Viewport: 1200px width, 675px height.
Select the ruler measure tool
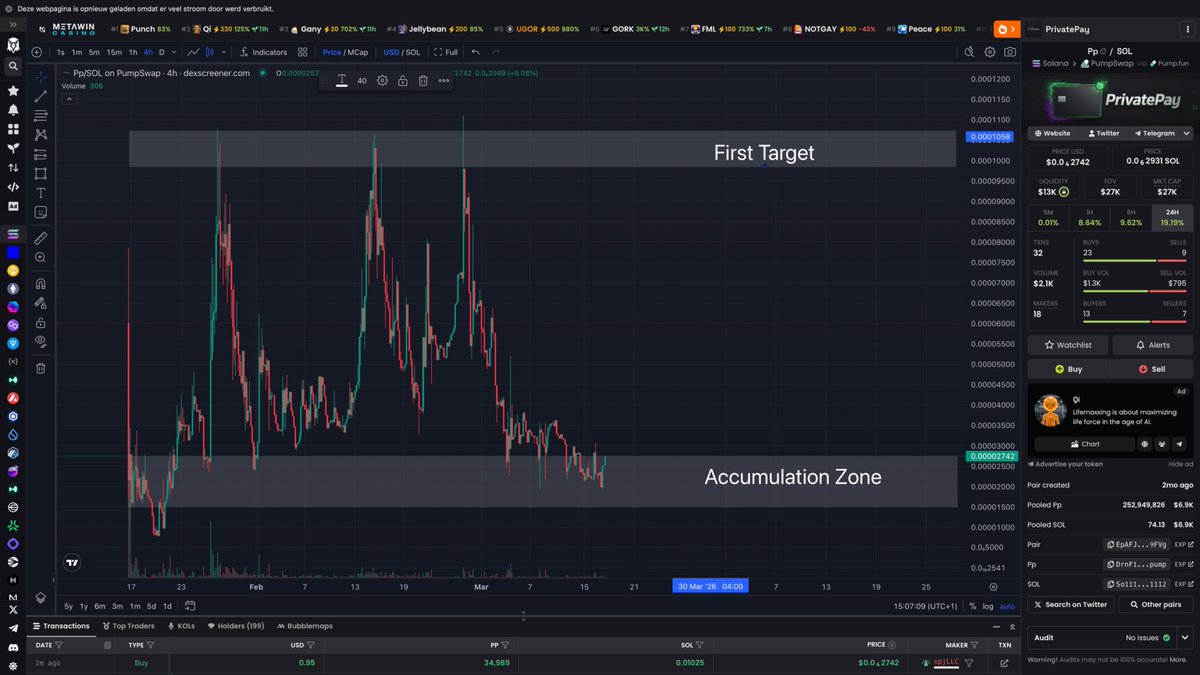point(41,238)
